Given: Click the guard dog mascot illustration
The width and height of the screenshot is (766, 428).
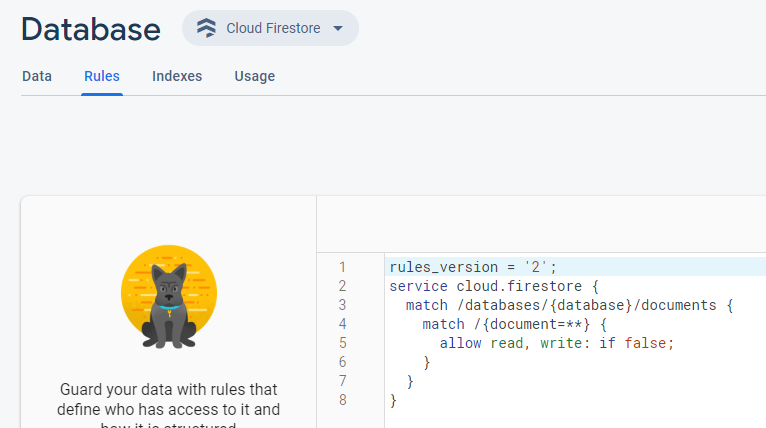Looking at the screenshot, I should pos(168,297).
